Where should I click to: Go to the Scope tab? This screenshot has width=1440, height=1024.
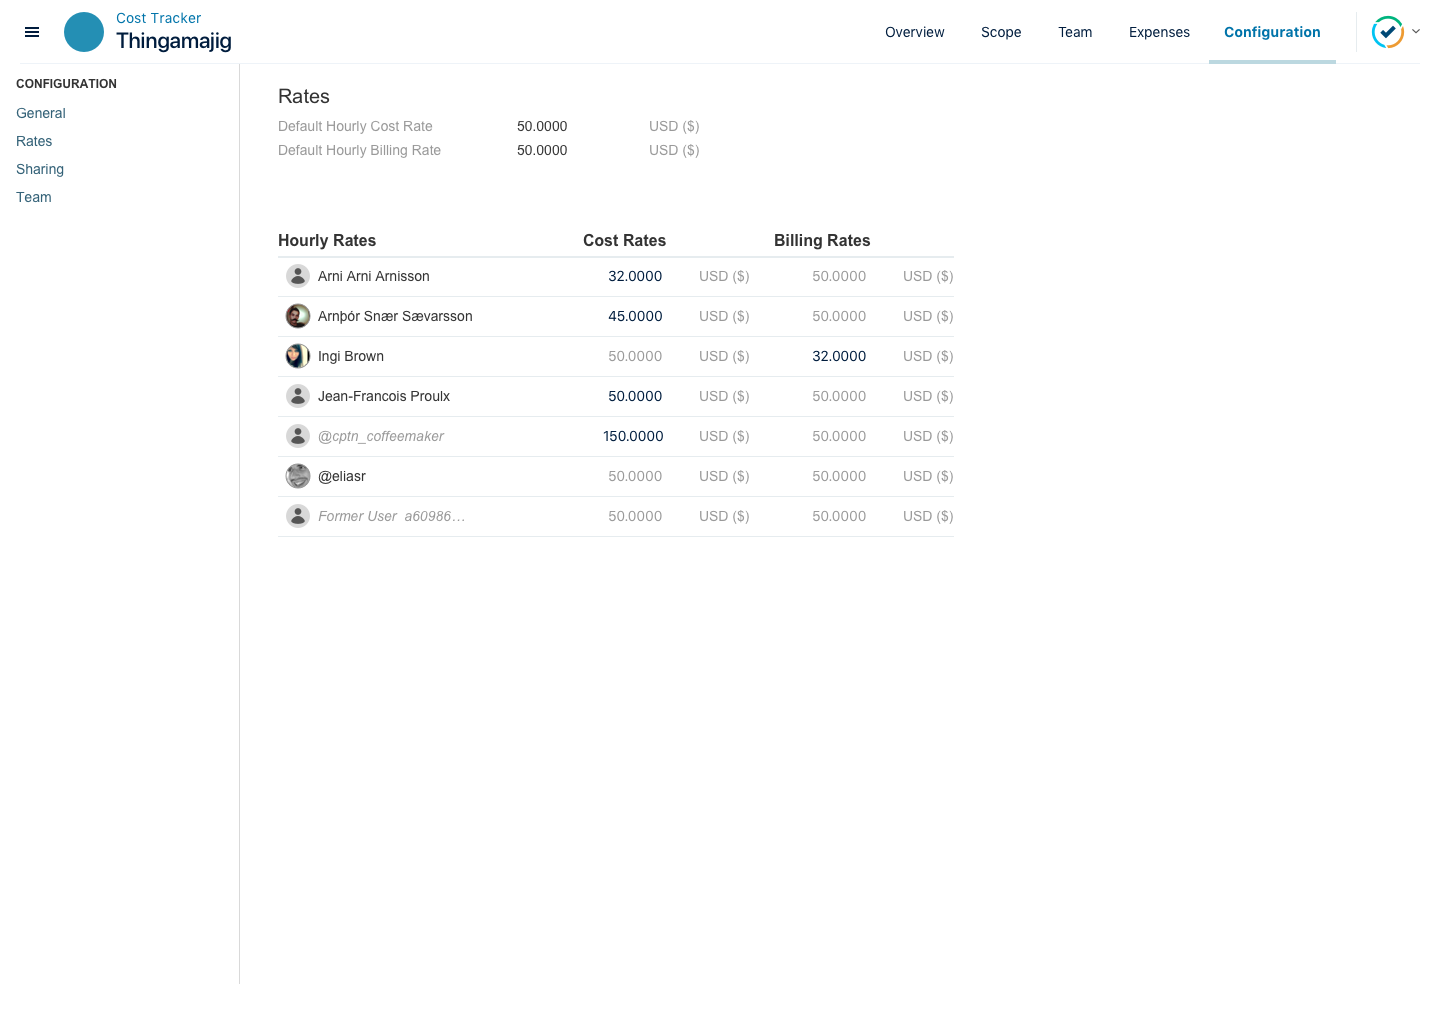click(1001, 32)
